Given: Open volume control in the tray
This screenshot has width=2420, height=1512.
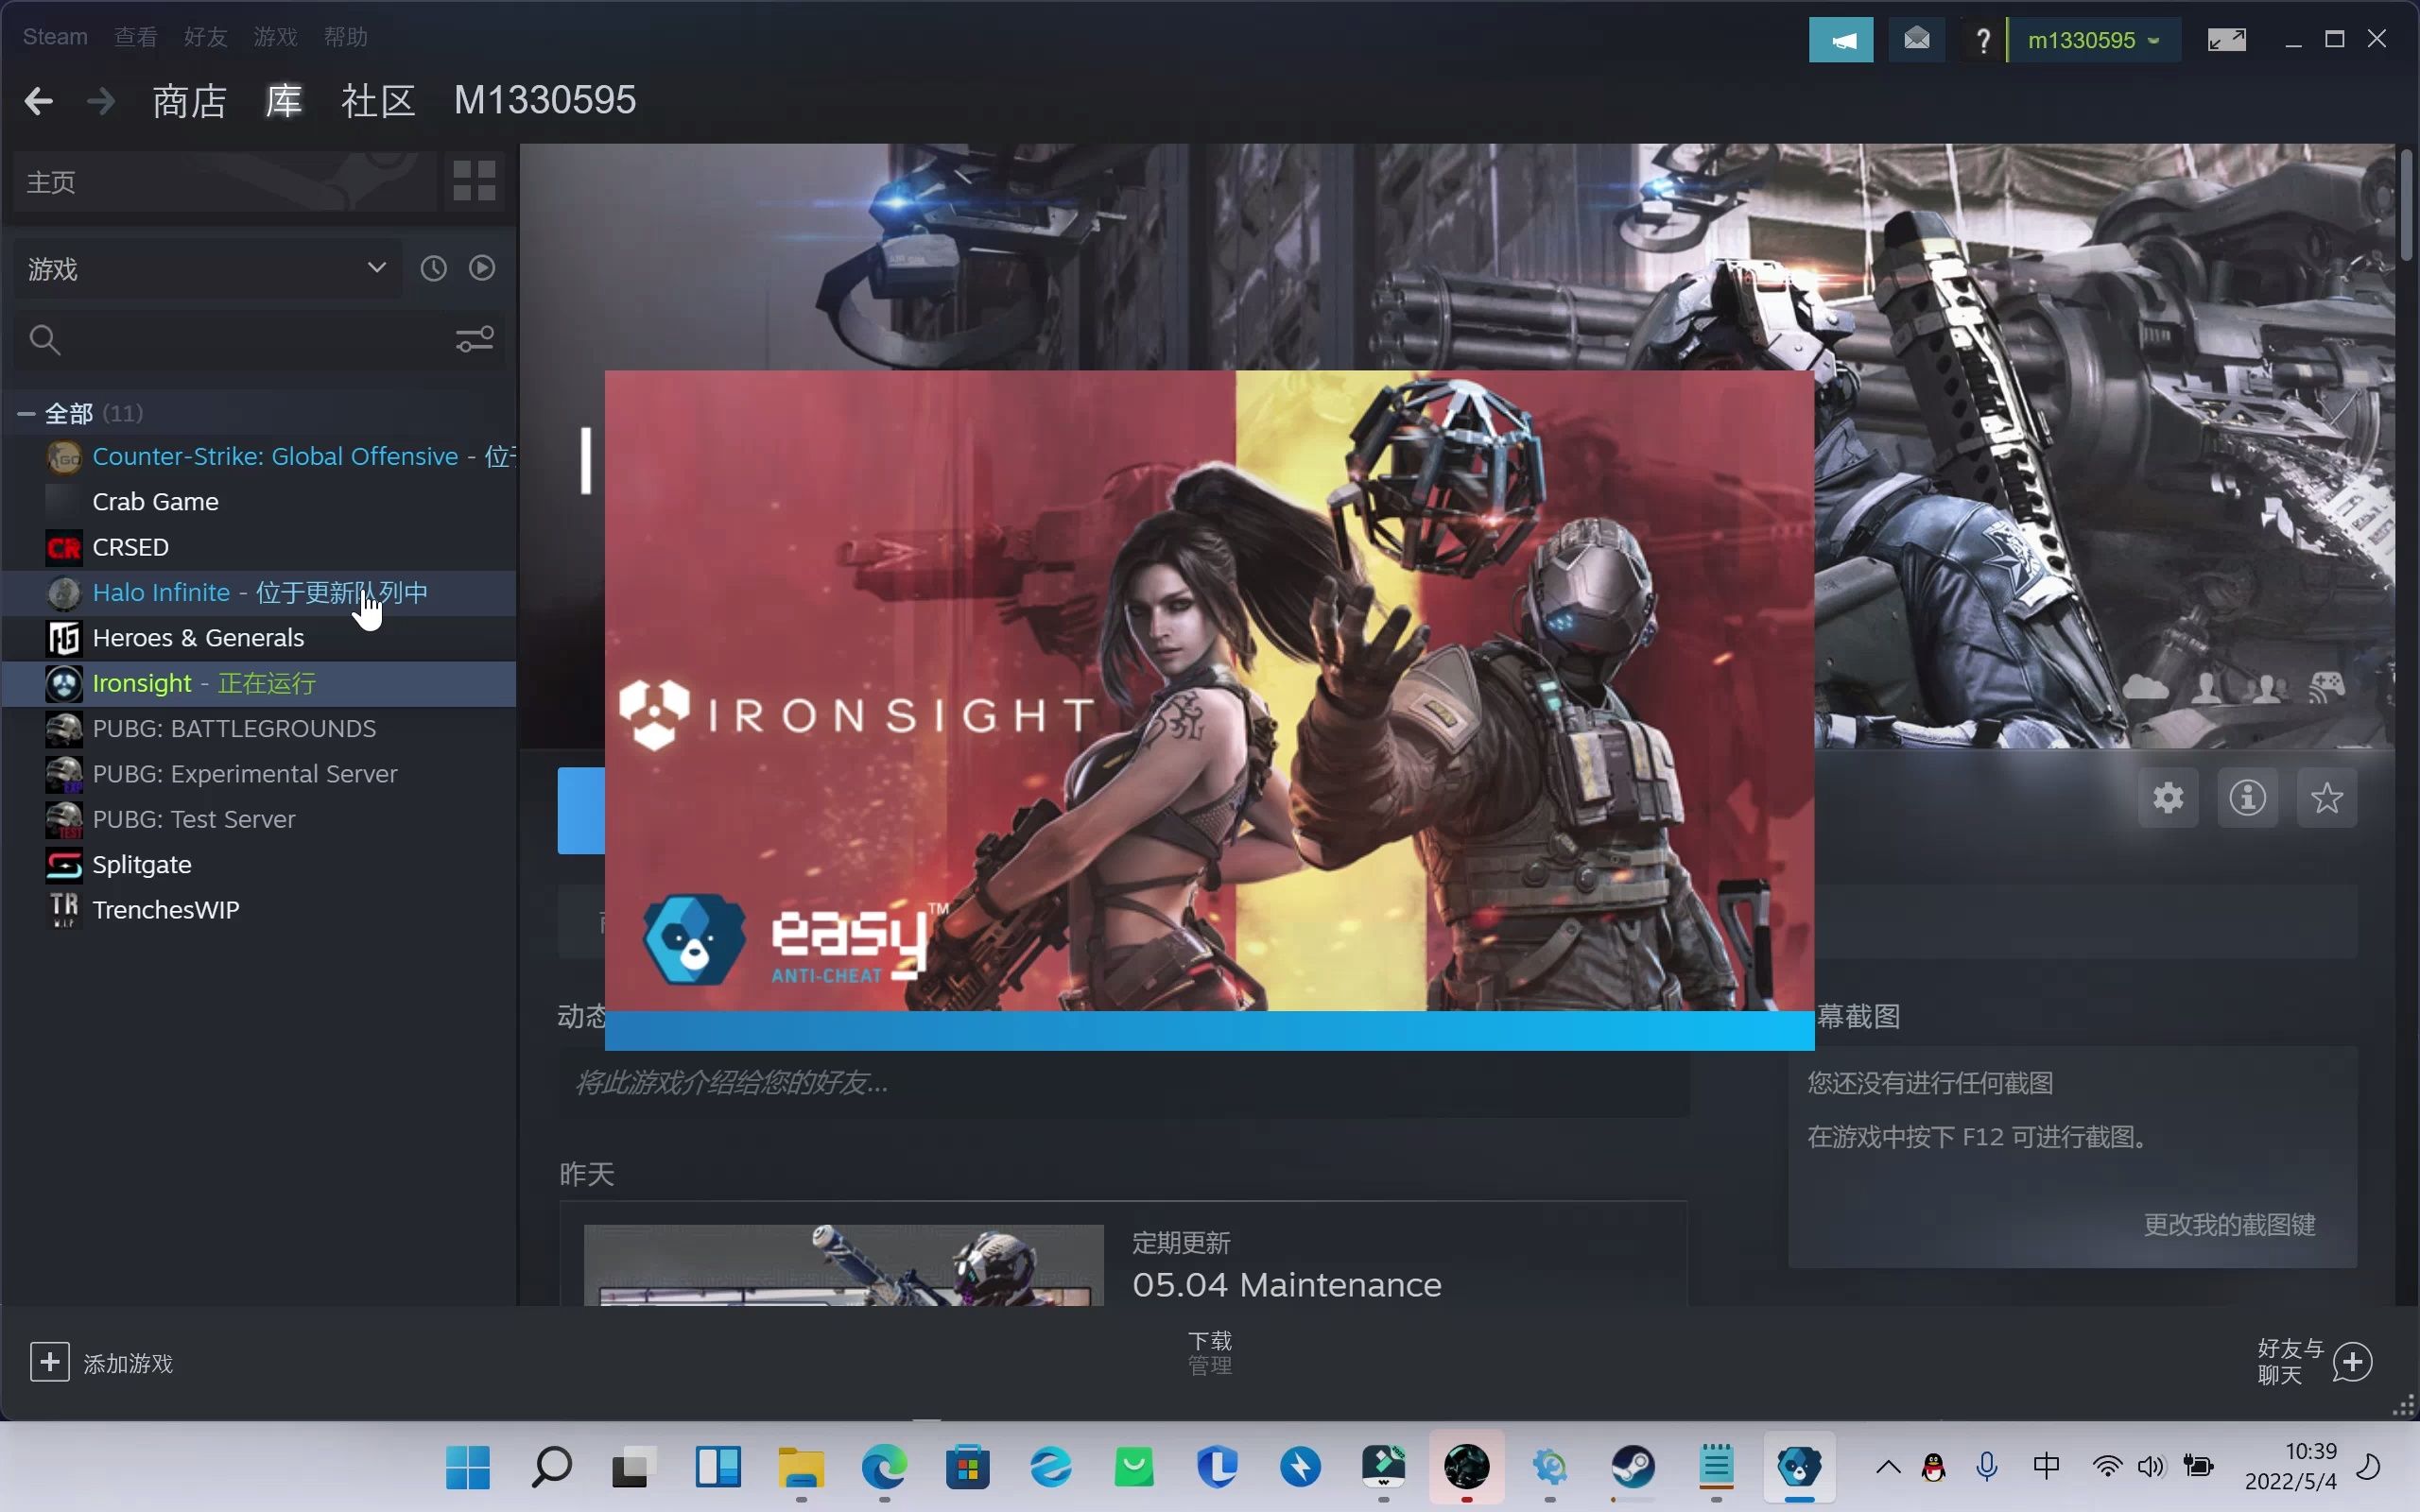Looking at the screenshot, I should [x=2150, y=1468].
